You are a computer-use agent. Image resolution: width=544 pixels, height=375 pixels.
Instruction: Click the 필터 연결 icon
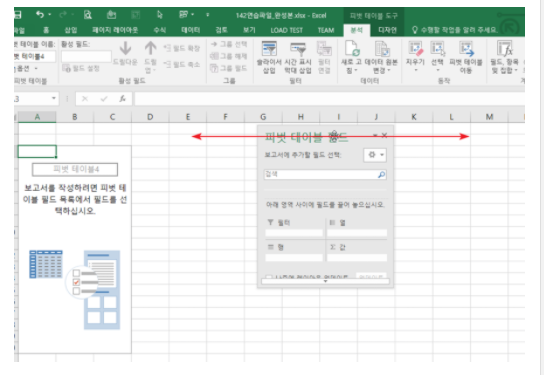[x=324, y=49]
